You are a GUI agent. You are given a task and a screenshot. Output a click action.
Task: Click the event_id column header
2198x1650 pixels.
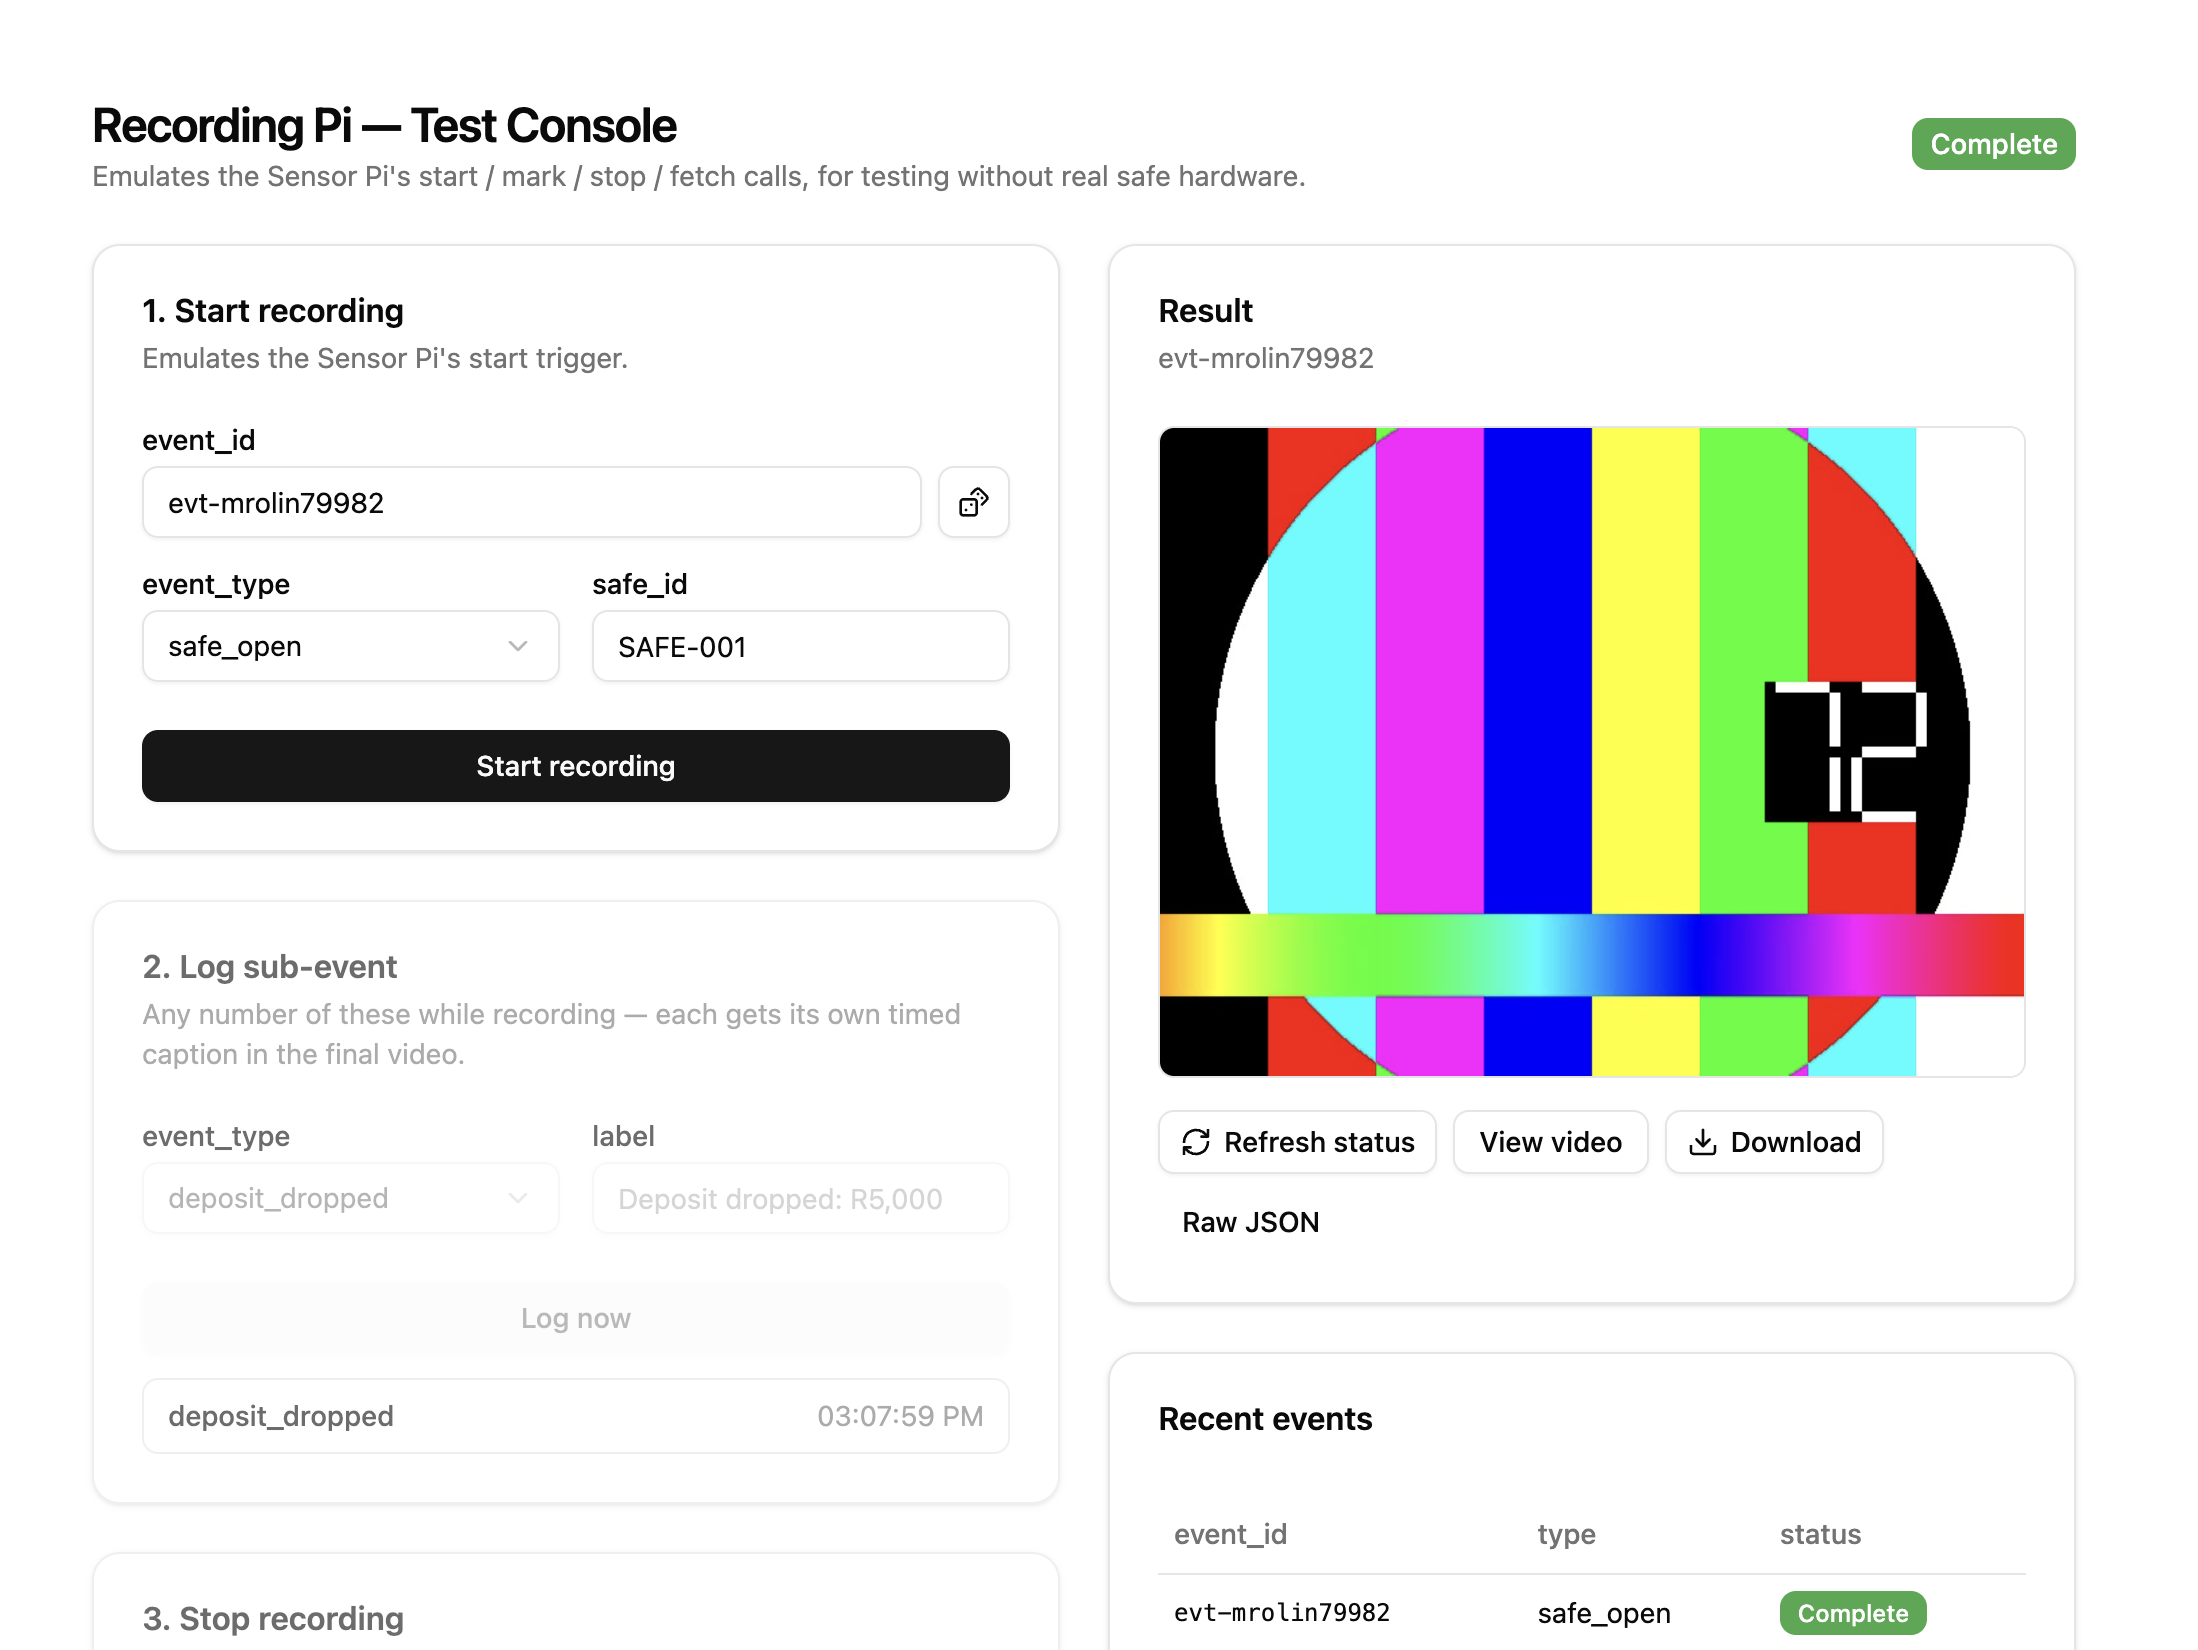tap(1230, 1534)
